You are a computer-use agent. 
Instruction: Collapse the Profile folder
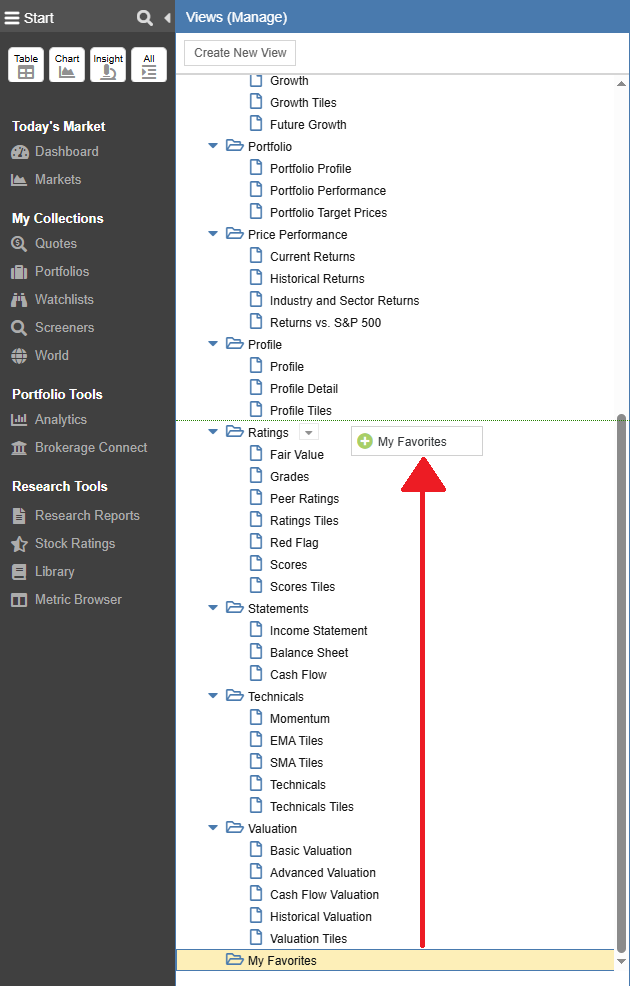click(213, 344)
